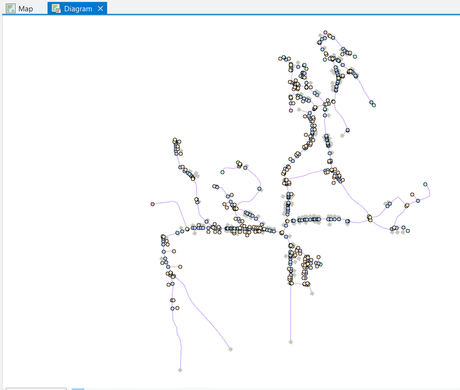This screenshot has width=460, height=390.
Task: Select isolated teal node right of top cluster
Action: (x=355, y=57)
